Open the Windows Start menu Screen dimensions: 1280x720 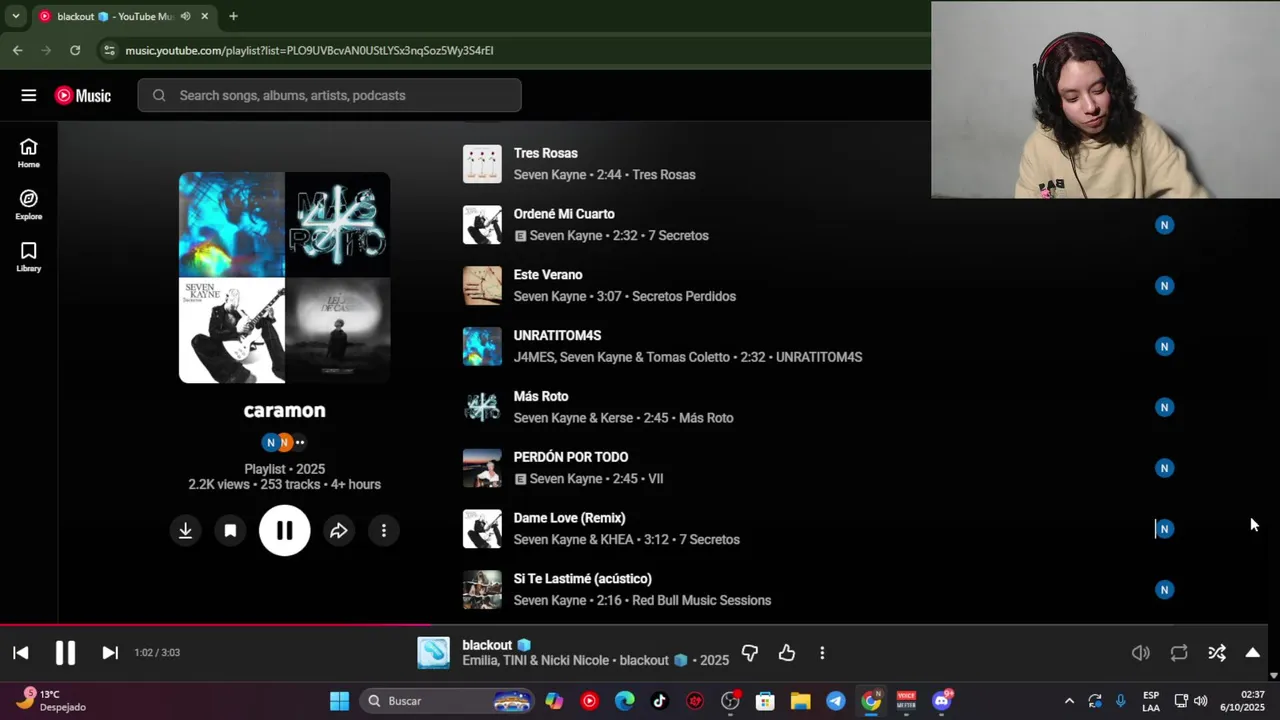click(x=340, y=701)
